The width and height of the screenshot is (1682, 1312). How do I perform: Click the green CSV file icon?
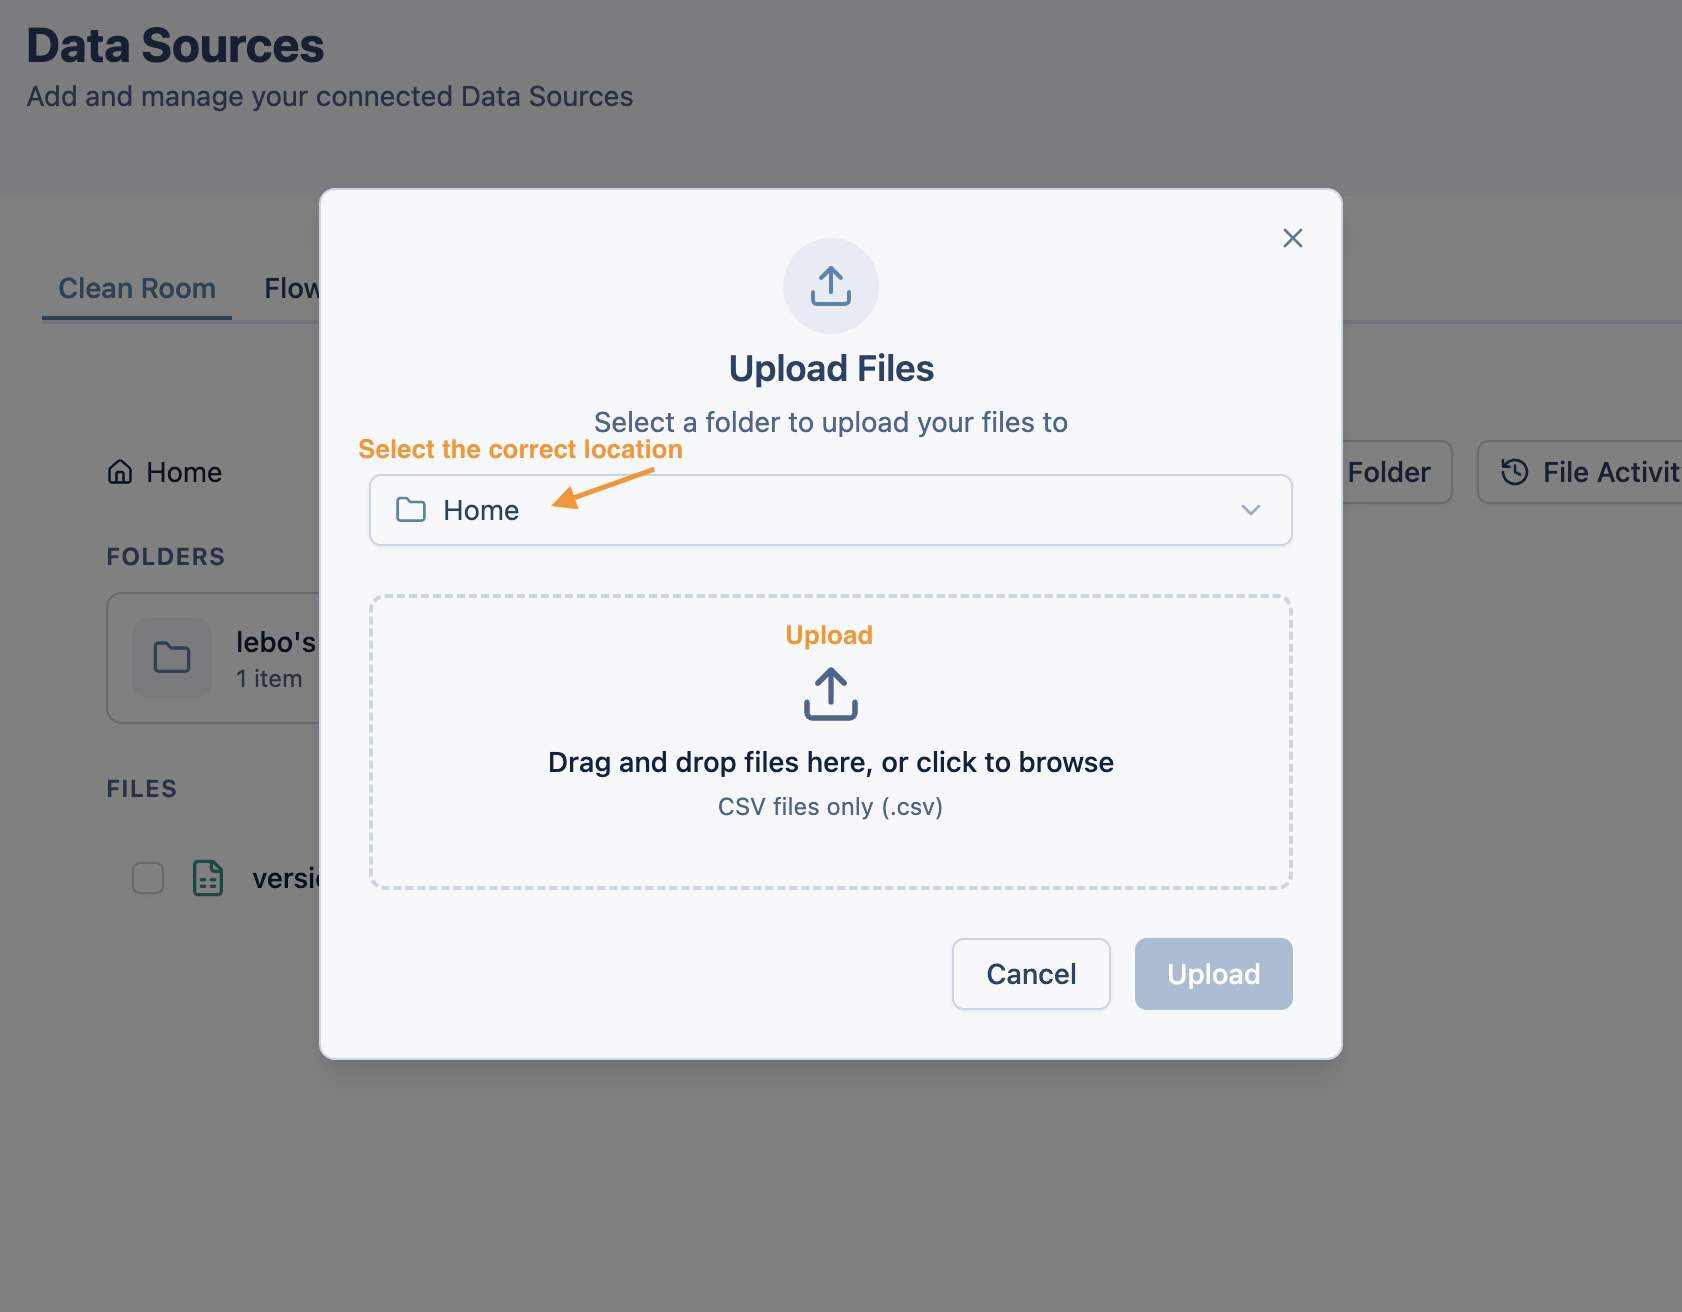208,878
